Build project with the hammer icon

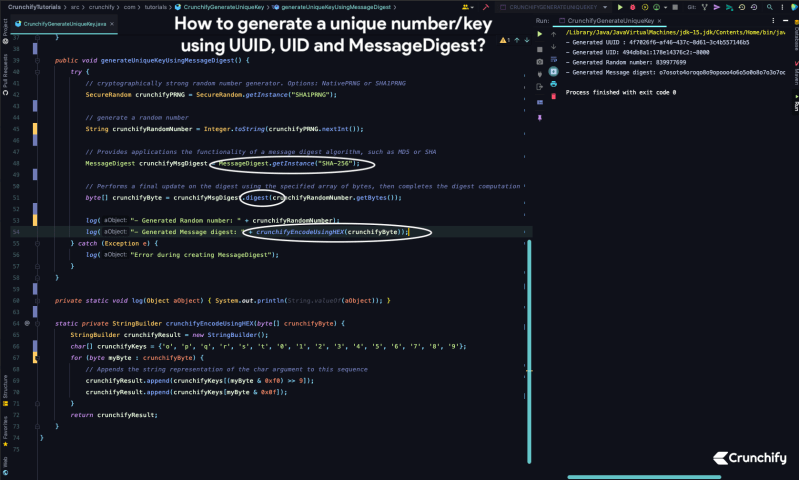[x=486, y=7]
